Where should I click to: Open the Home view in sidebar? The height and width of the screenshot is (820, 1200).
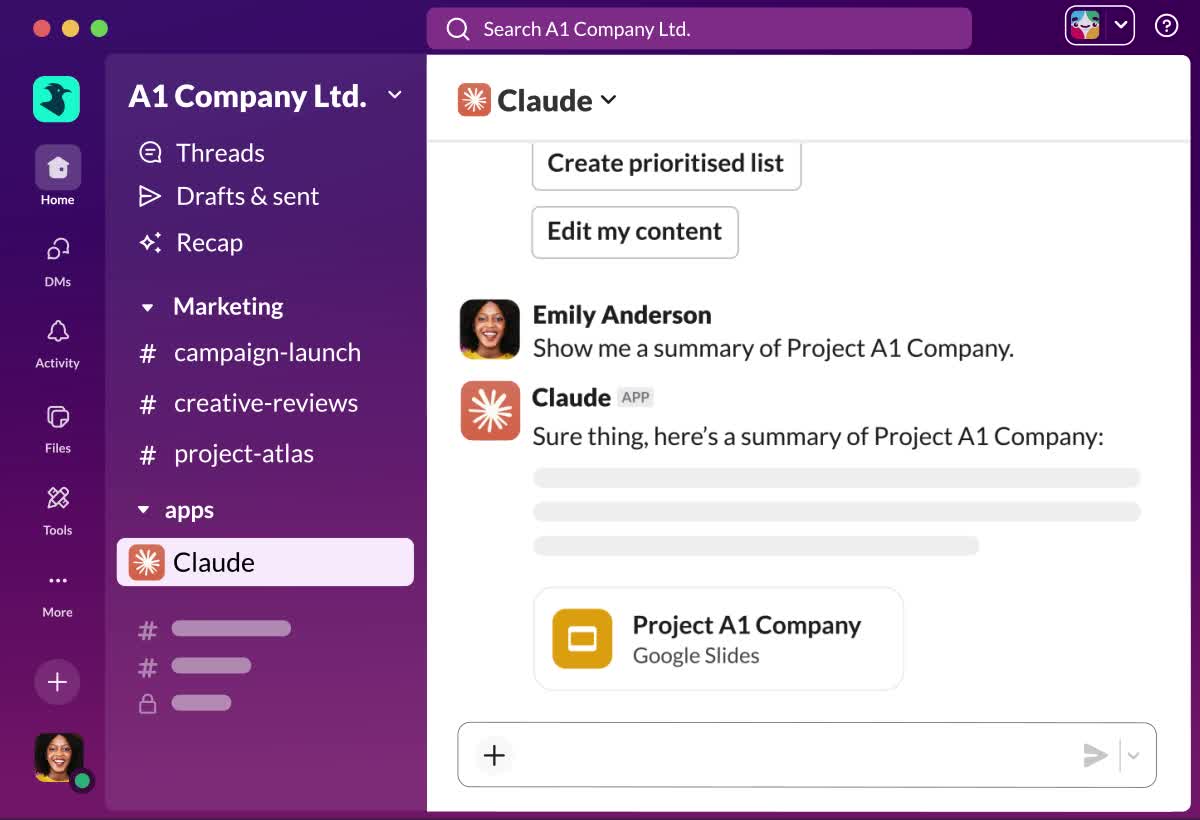58,168
